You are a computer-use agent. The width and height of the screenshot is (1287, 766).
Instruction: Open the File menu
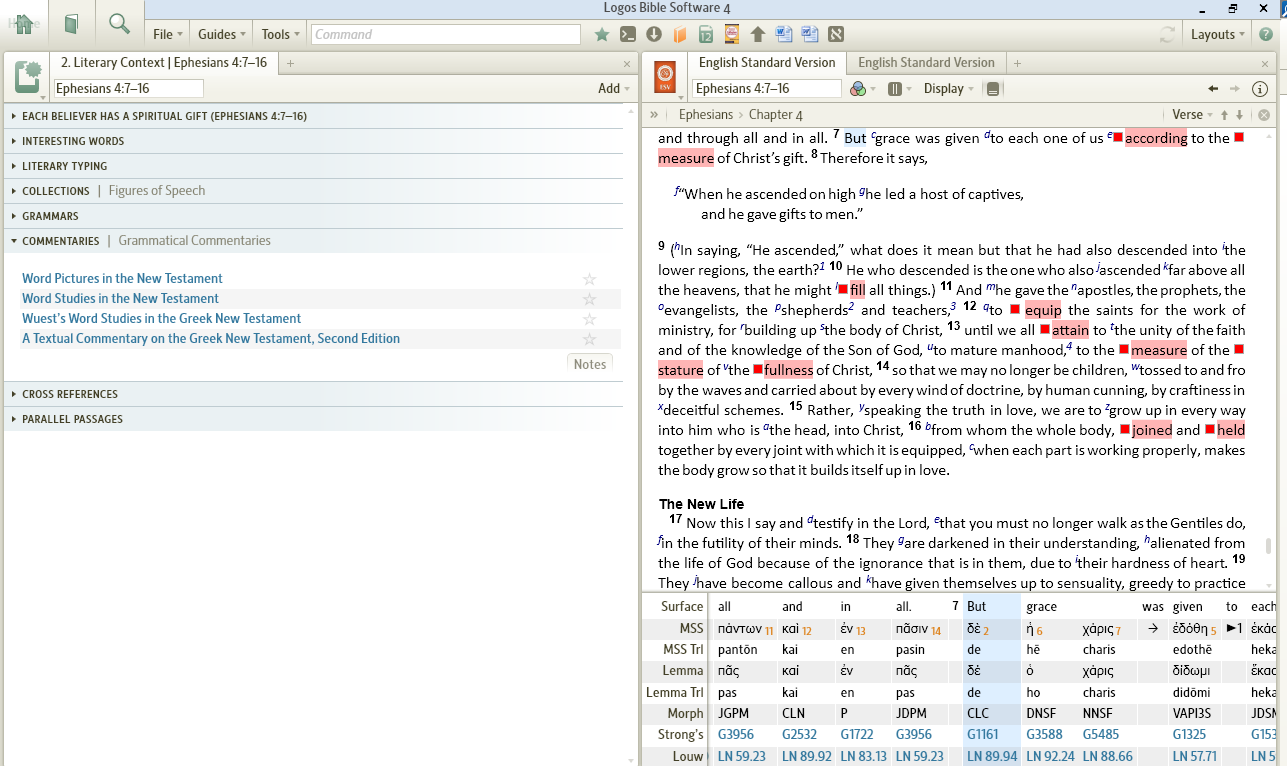(166, 35)
